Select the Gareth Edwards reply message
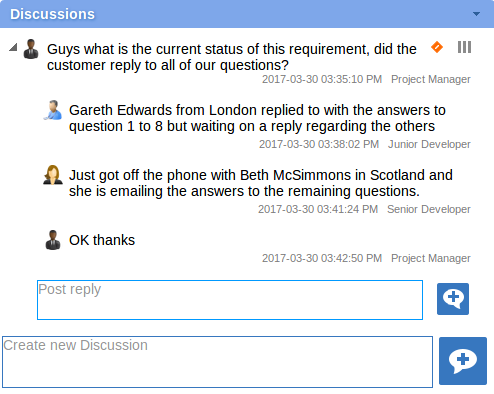The width and height of the screenshot is (494, 394). tap(257, 118)
